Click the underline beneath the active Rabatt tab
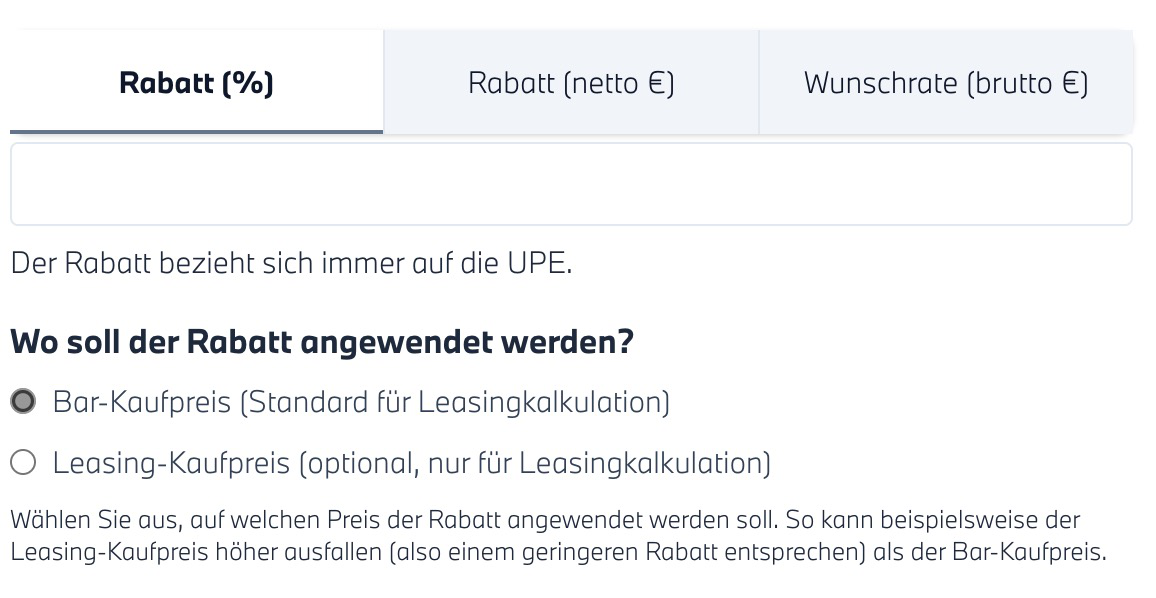The height and width of the screenshot is (598, 1156). pyautogui.click(x=196, y=131)
